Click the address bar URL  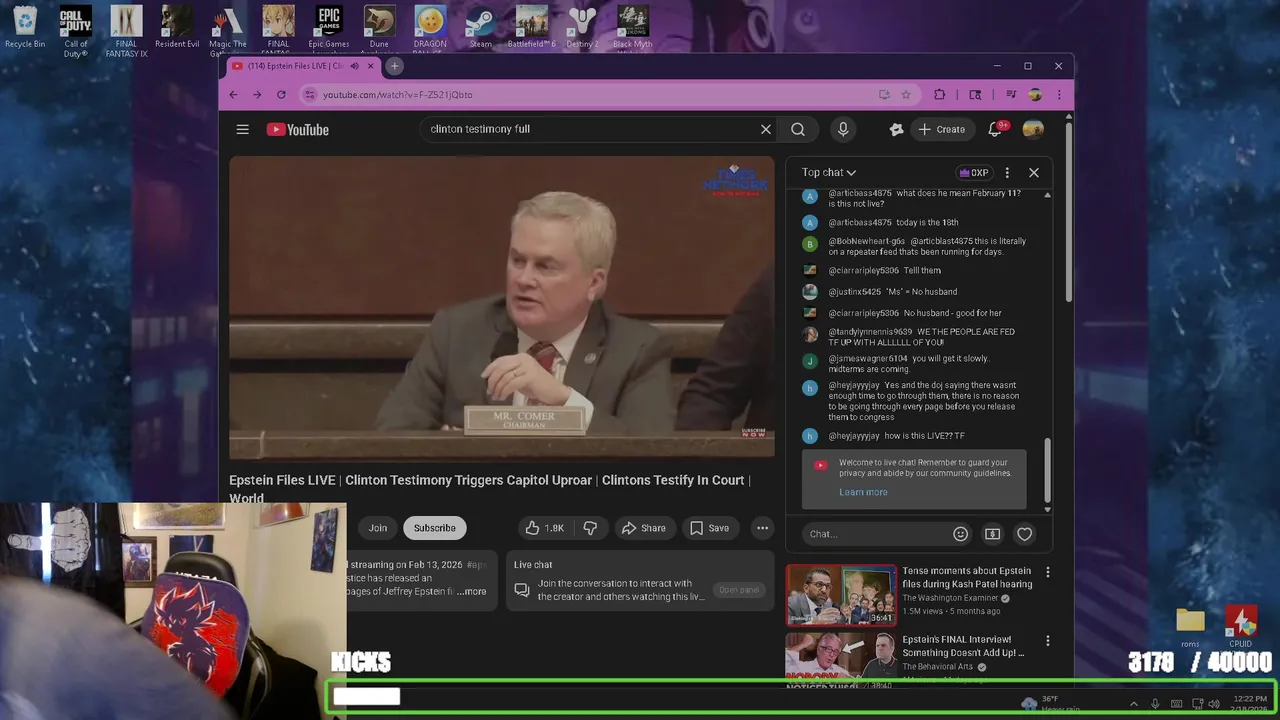[397, 94]
